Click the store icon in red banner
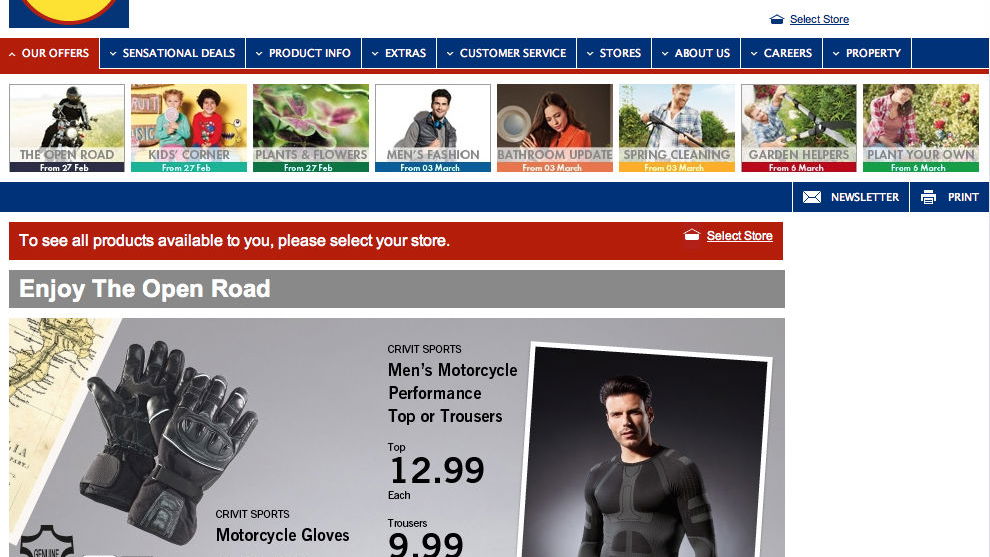The width and height of the screenshot is (990, 557). point(692,235)
